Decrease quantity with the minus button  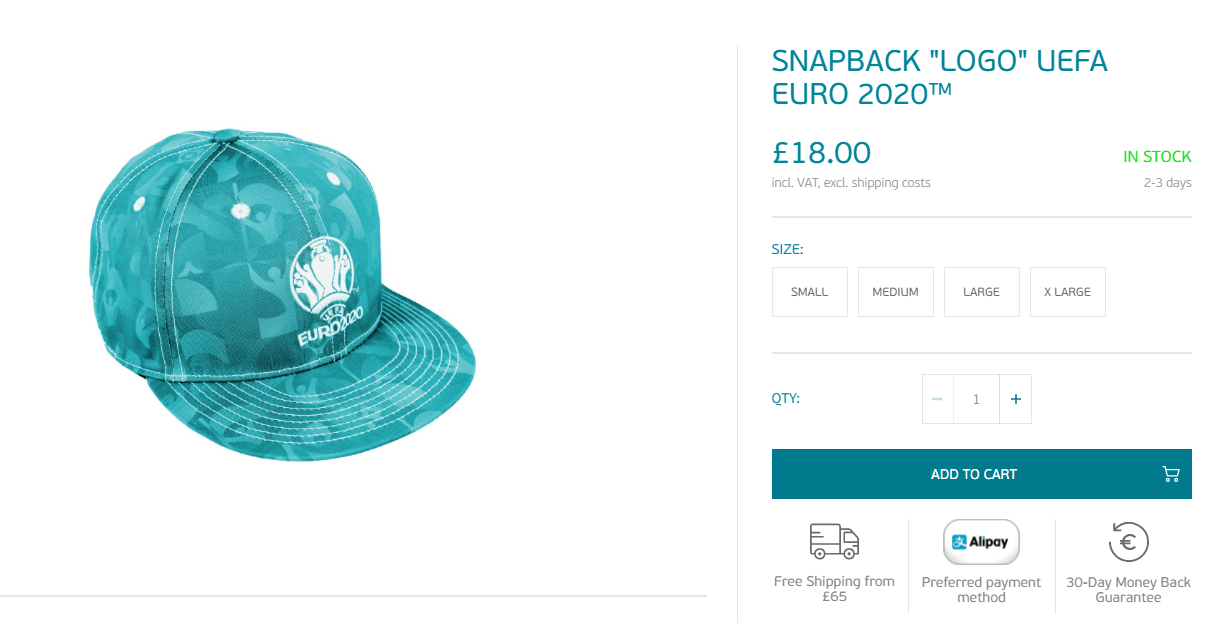(x=937, y=399)
